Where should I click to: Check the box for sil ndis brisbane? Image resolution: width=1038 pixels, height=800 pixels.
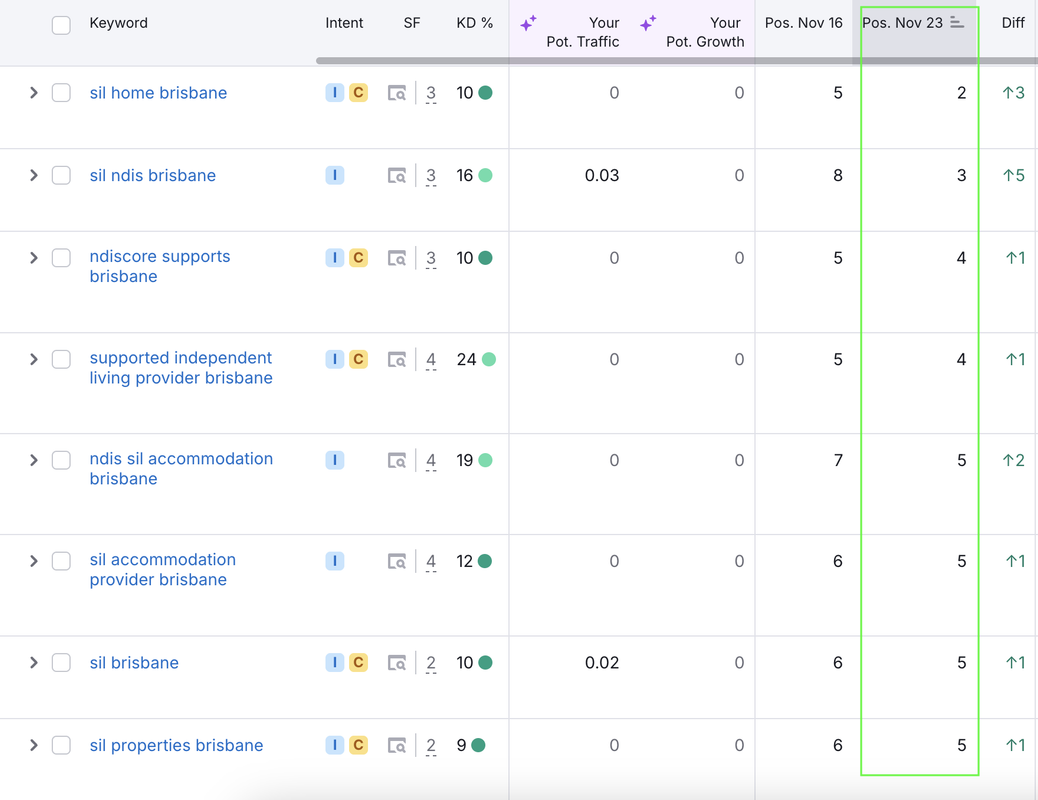pyautogui.click(x=62, y=175)
